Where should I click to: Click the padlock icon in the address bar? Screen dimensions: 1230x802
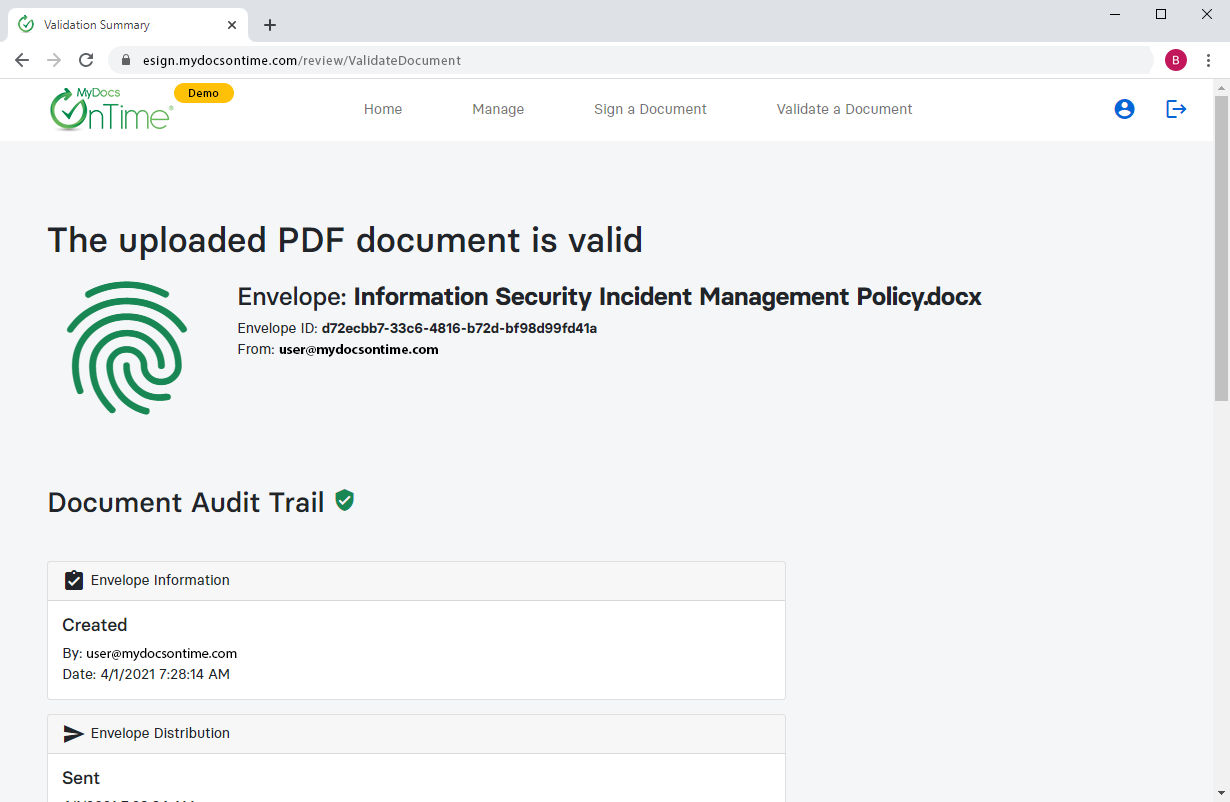(x=125, y=60)
